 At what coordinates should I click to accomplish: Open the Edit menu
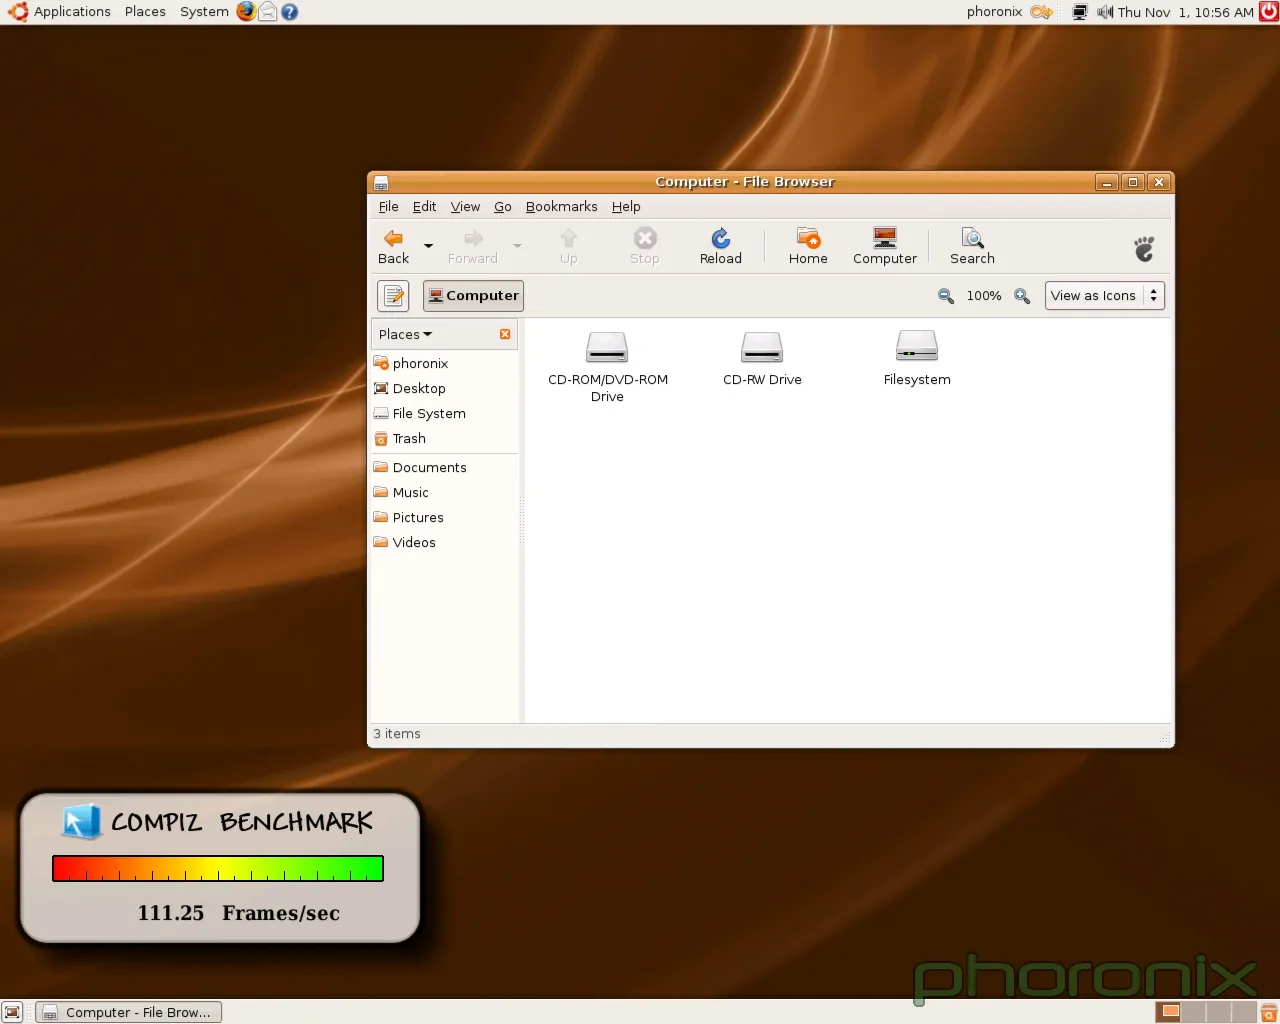point(424,207)
